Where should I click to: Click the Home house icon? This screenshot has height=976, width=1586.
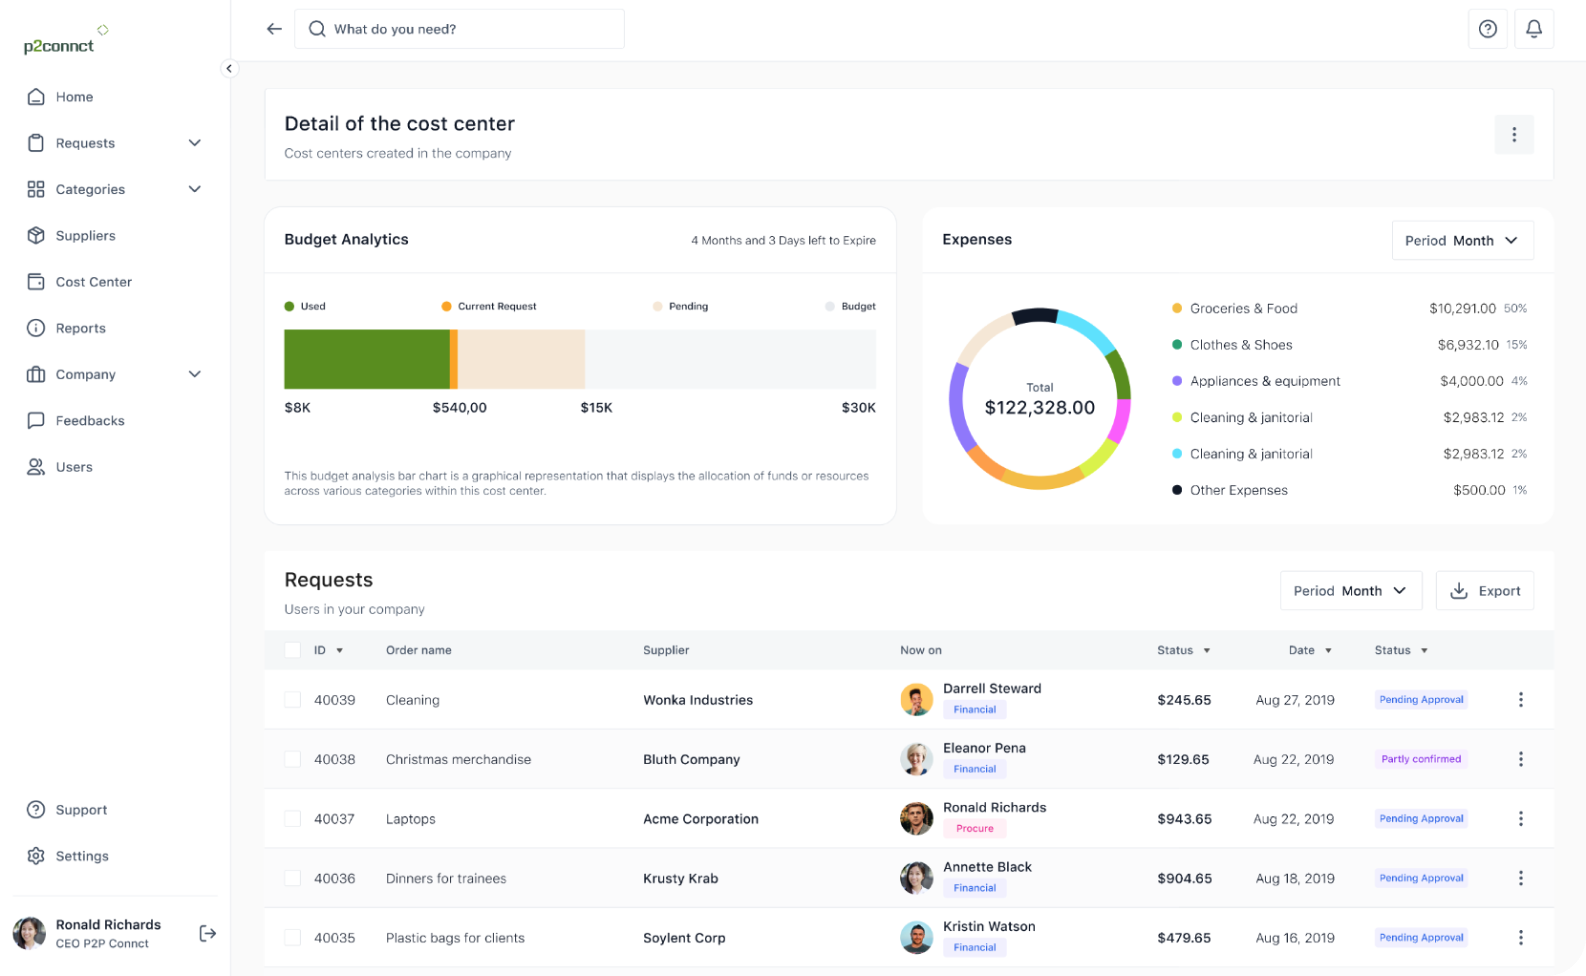point(36,97)
